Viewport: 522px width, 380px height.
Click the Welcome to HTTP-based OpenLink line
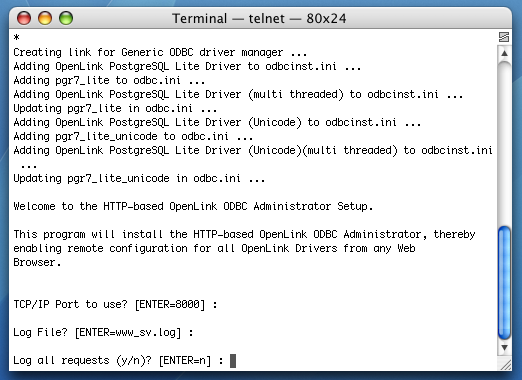click(193, 206)
